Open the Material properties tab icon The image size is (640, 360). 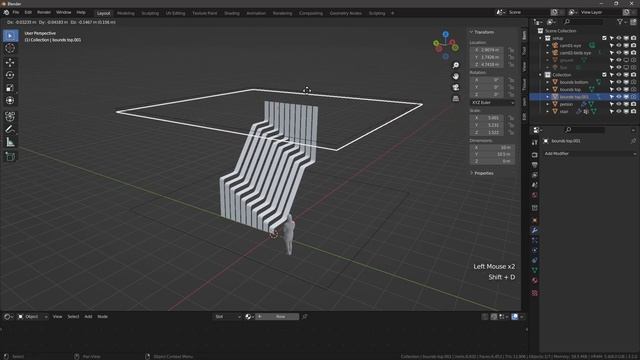click(535, 280)
